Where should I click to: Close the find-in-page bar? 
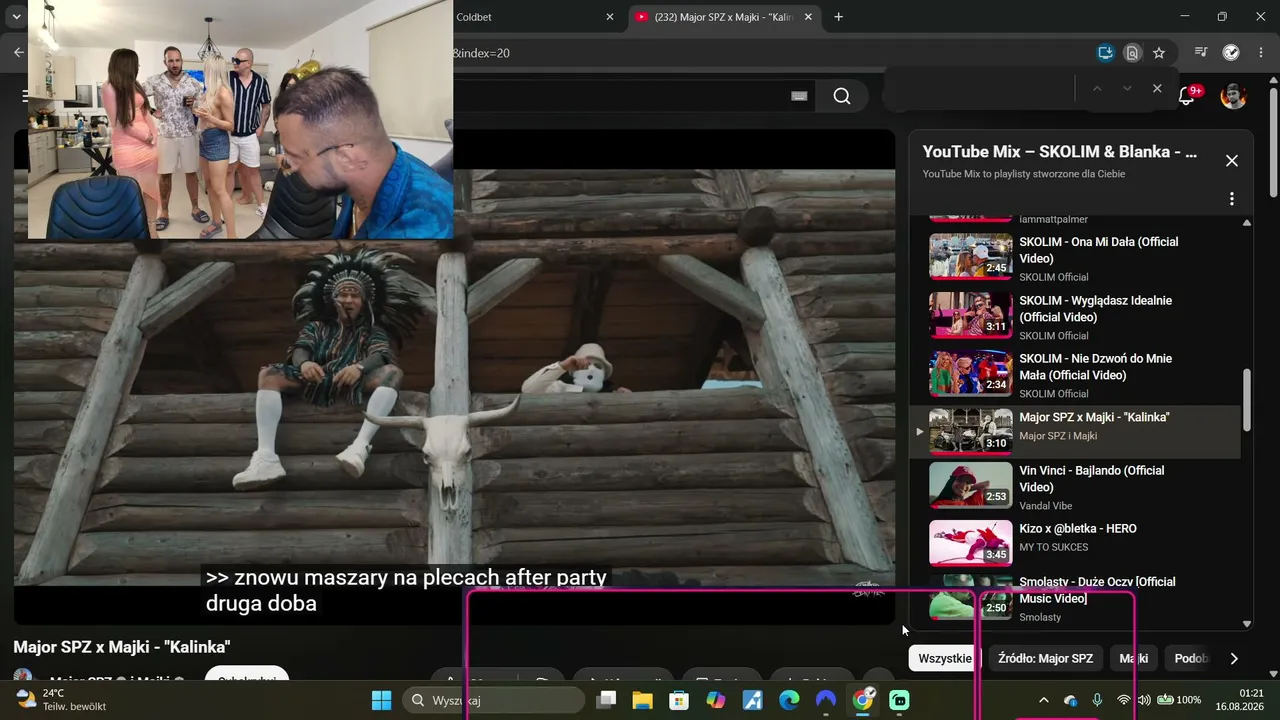coord(1157,89)
